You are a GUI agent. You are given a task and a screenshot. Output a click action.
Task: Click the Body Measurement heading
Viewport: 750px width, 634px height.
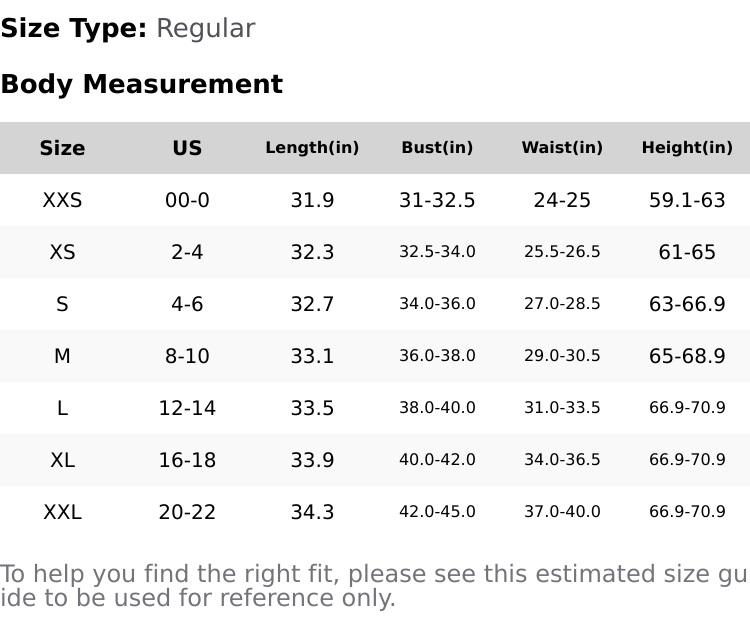[x=141, y=84]
